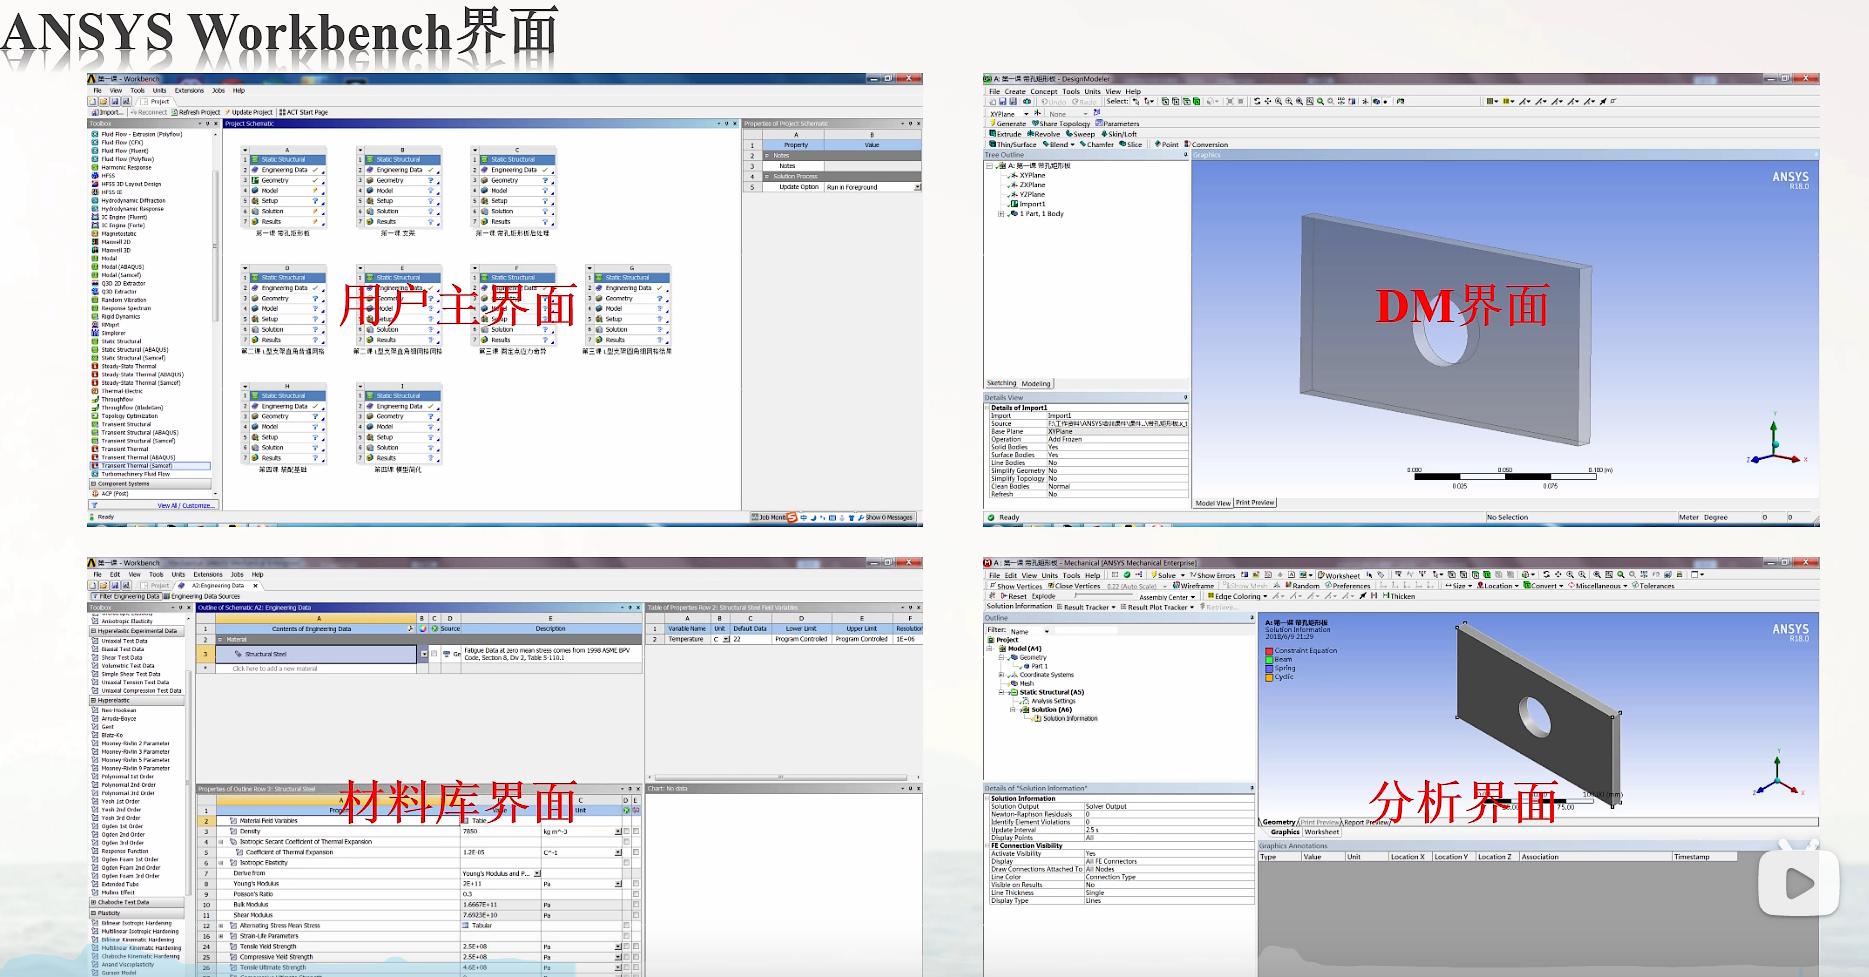
Task: Open the Create menu in DesignModeler
Action: (x=1015, y=92)
